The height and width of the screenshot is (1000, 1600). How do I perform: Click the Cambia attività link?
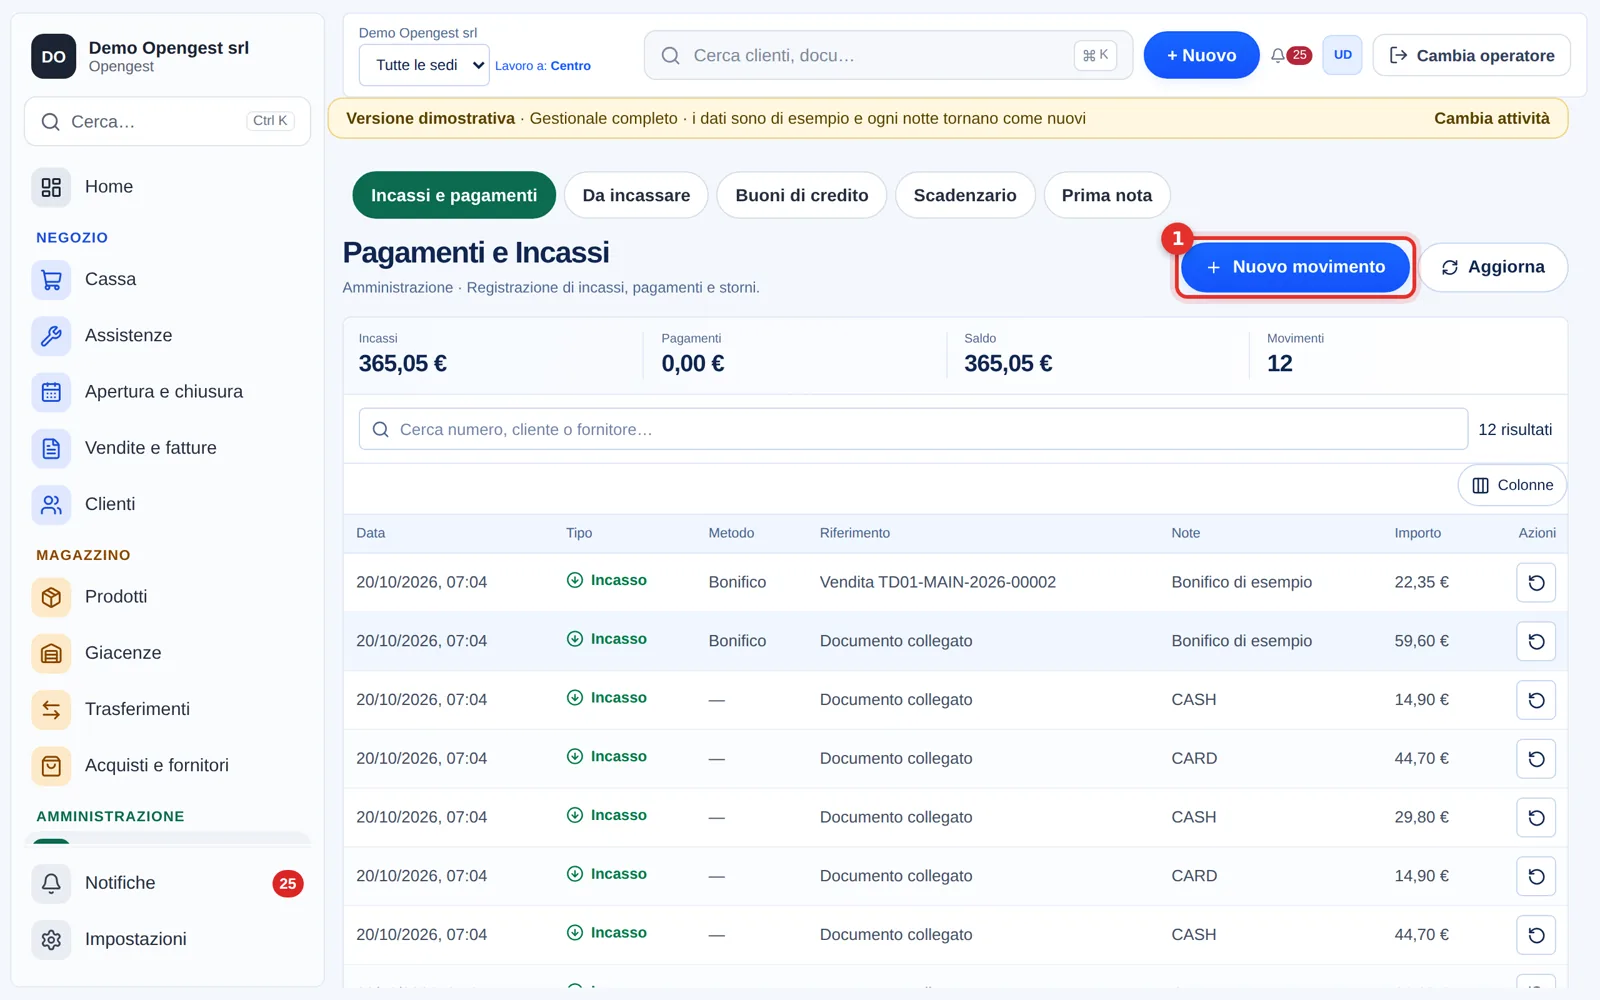click(x=1492, y=118)
